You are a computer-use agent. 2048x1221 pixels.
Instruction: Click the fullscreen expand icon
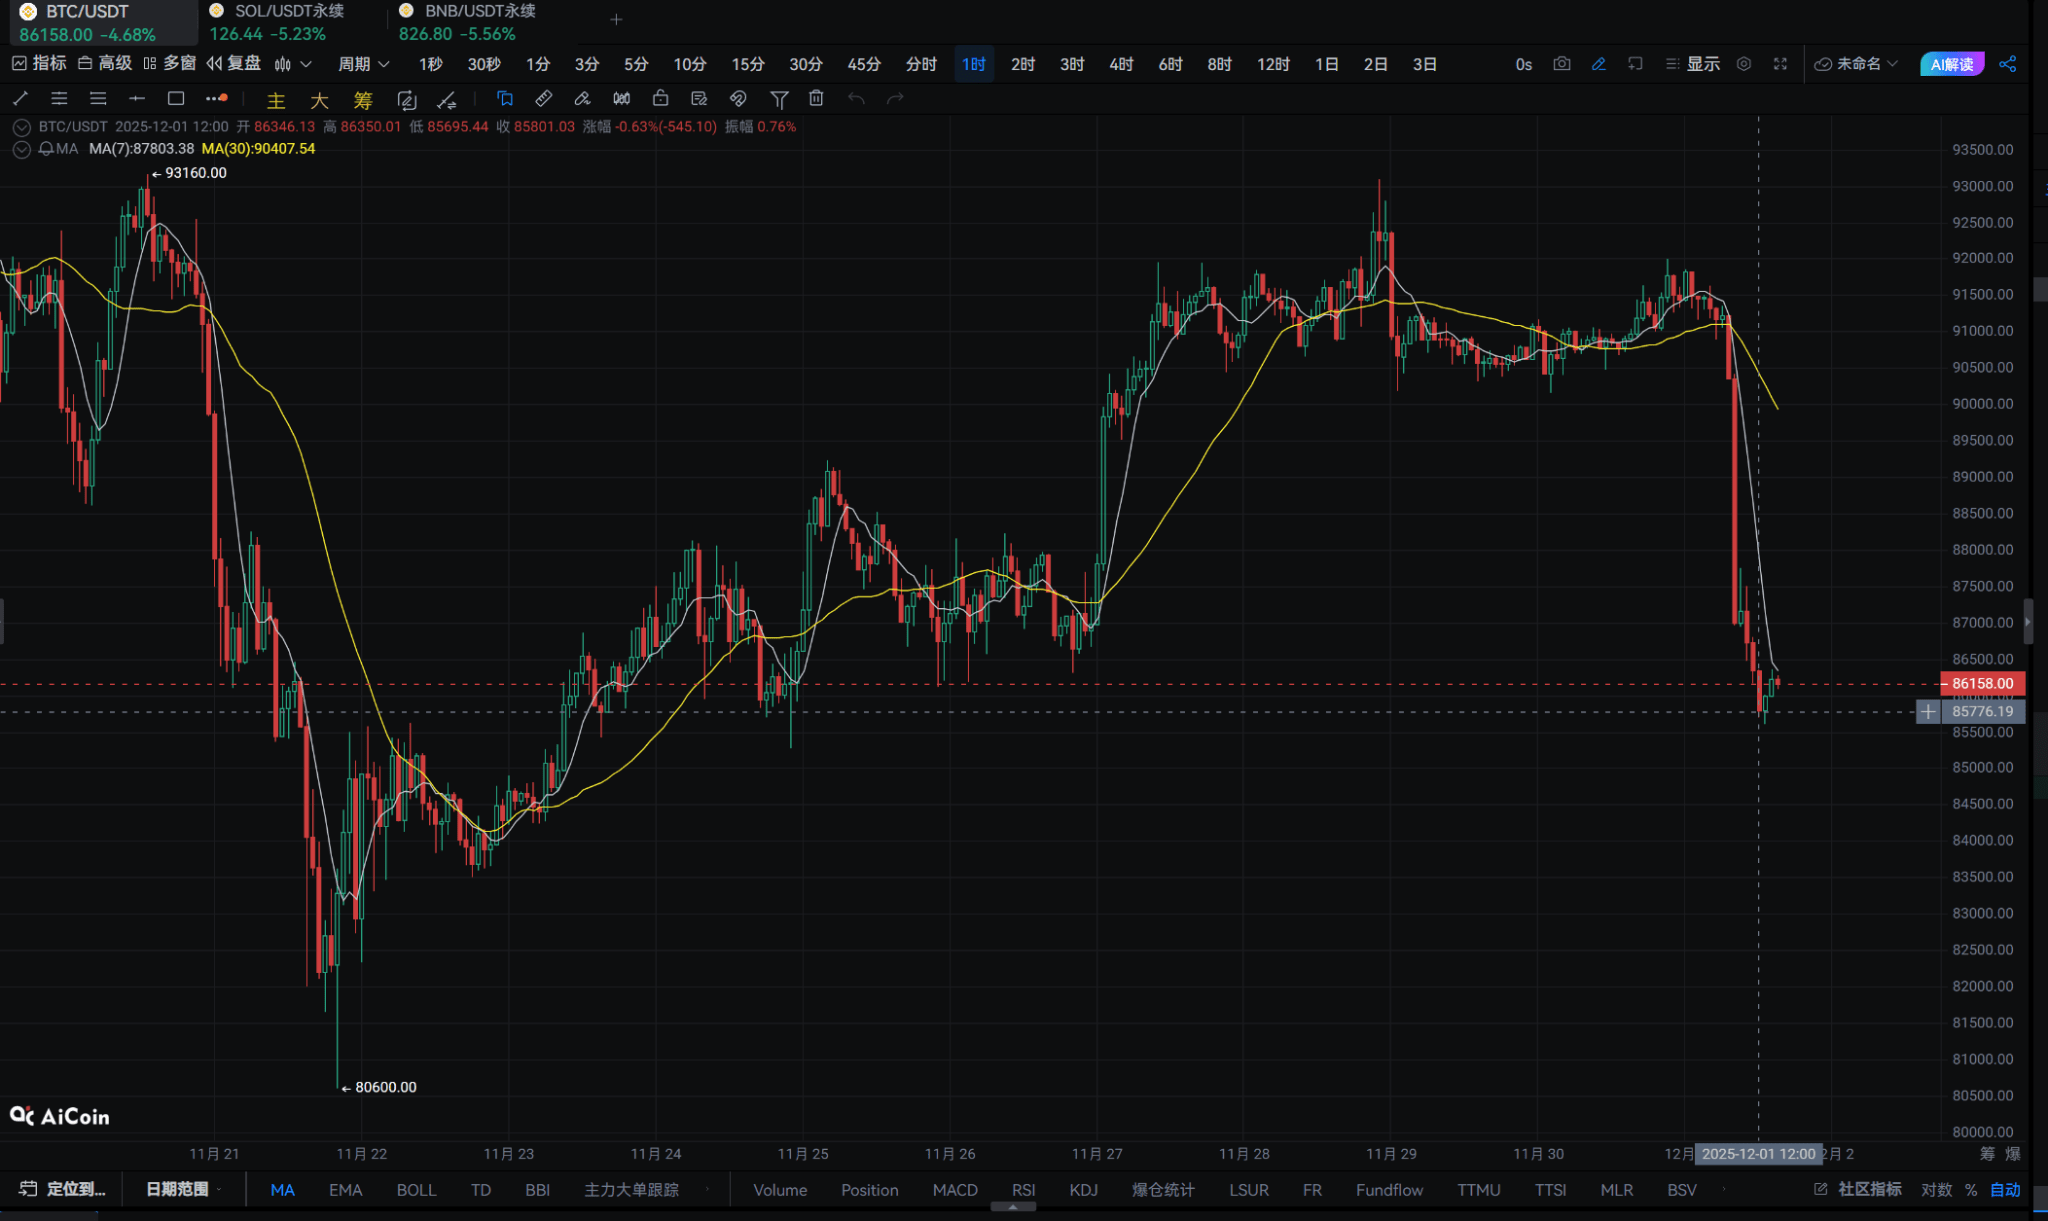click(1780, 64)
